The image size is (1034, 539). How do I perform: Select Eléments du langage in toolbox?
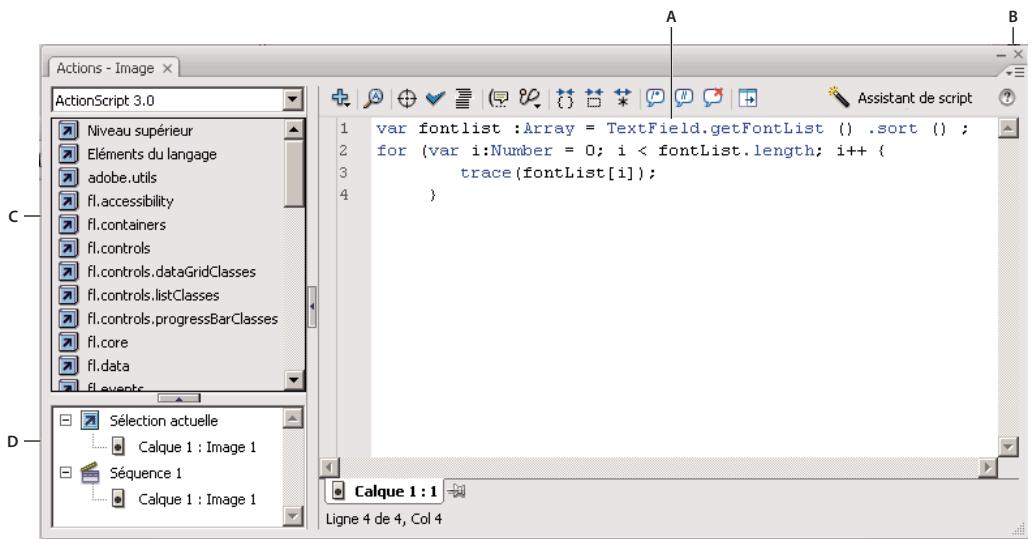152,154
